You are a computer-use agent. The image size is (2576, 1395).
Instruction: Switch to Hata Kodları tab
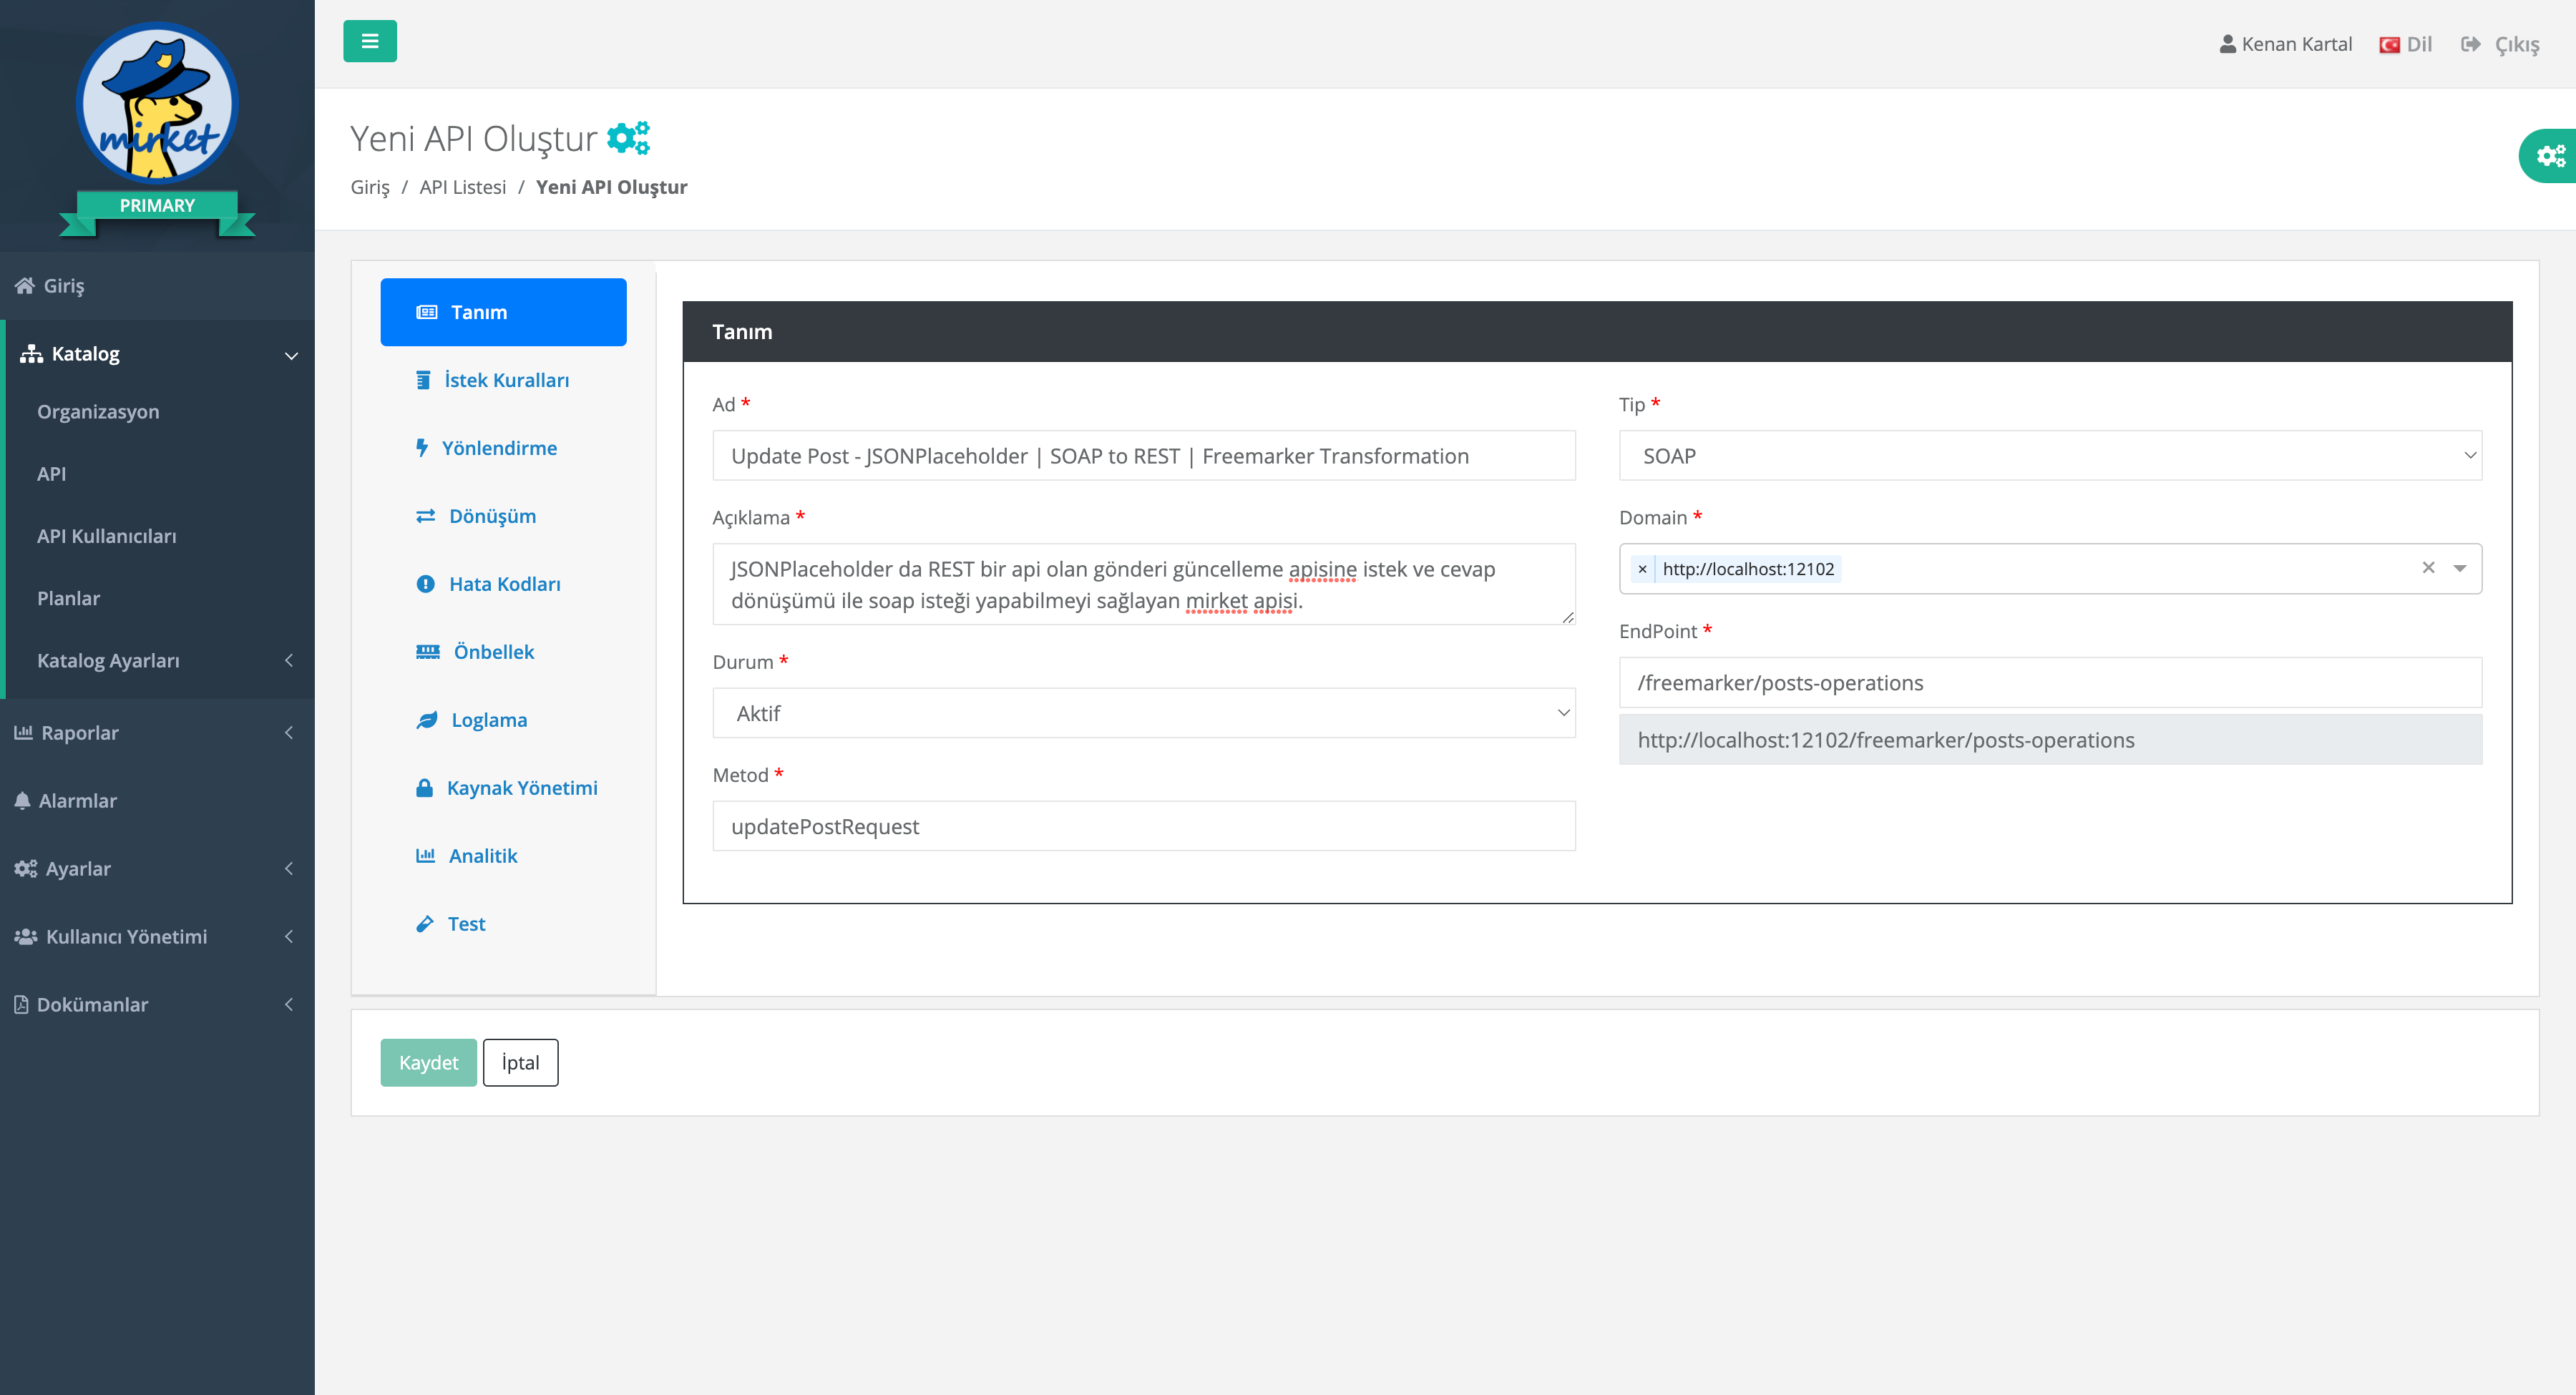(x=503, y=584)
